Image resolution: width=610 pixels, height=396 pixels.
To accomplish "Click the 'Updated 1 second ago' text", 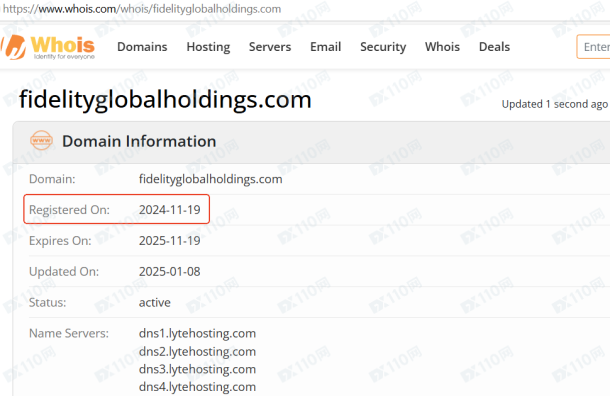I will [x=554, y=104].
